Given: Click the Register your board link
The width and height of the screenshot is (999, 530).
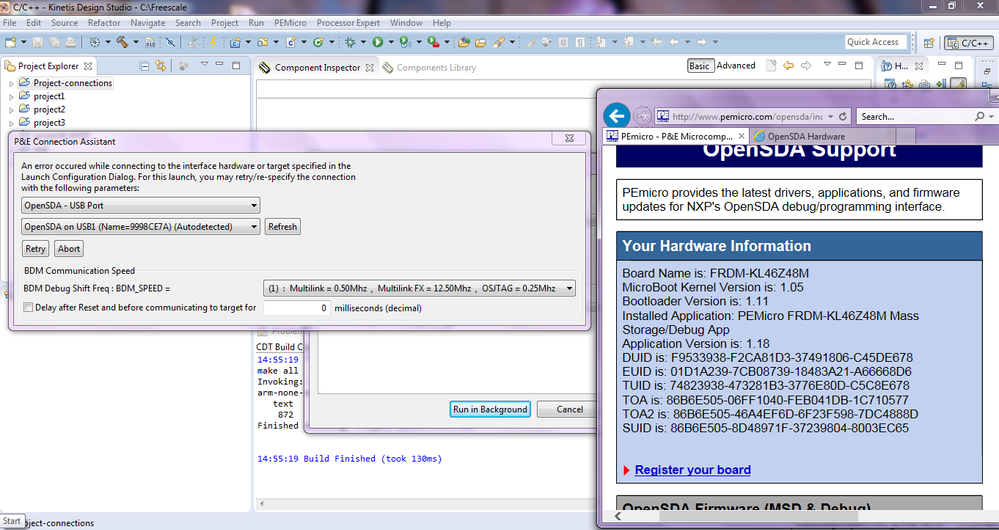Looking at the screenshot, I should 693,470.
